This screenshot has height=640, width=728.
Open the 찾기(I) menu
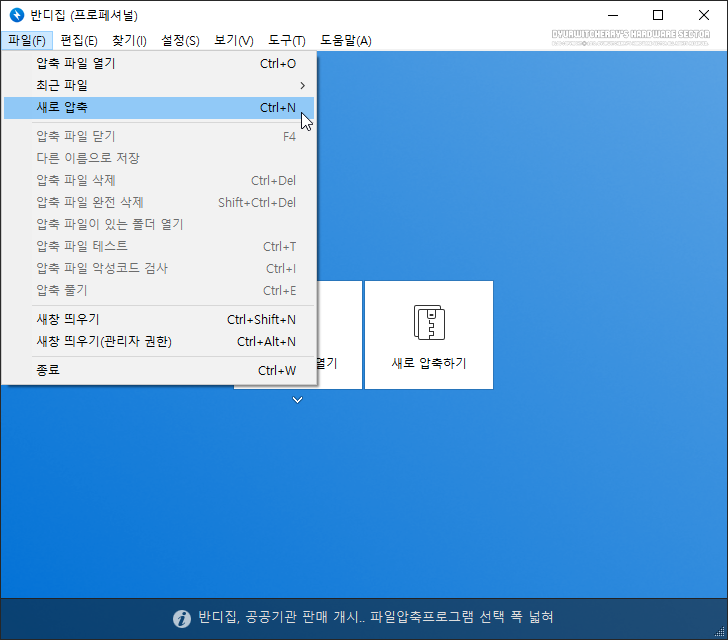coord(129,40)
